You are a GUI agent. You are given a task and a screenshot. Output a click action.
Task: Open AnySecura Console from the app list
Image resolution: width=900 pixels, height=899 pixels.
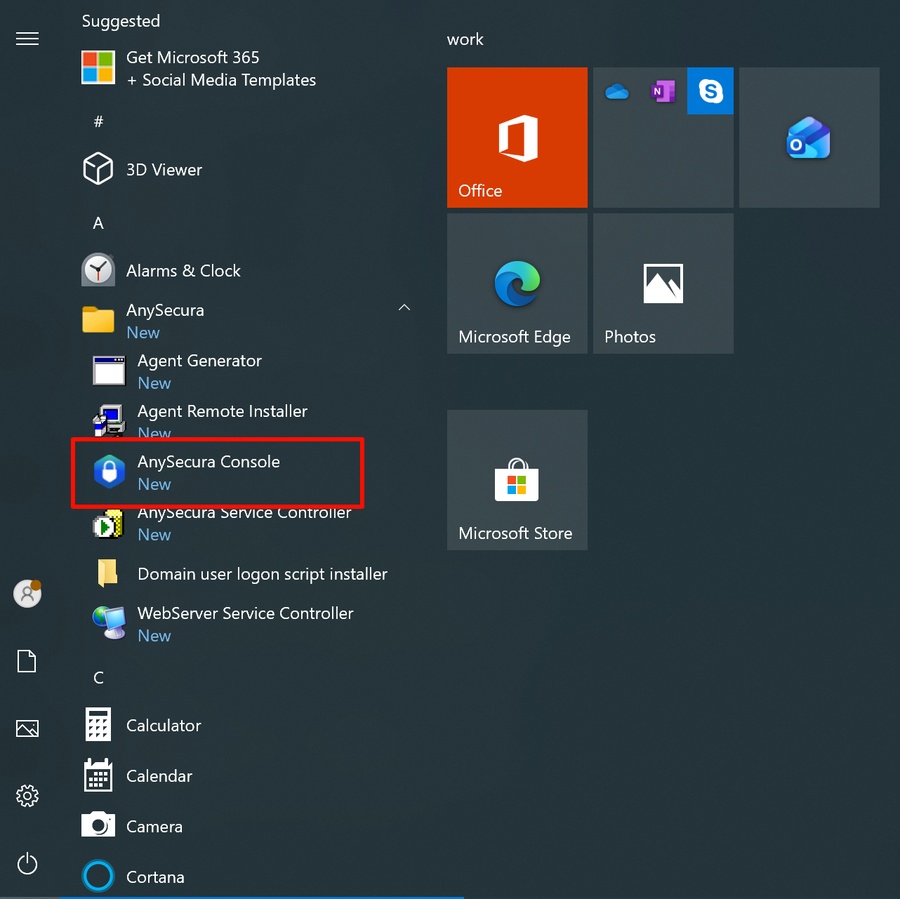point(208,463)
